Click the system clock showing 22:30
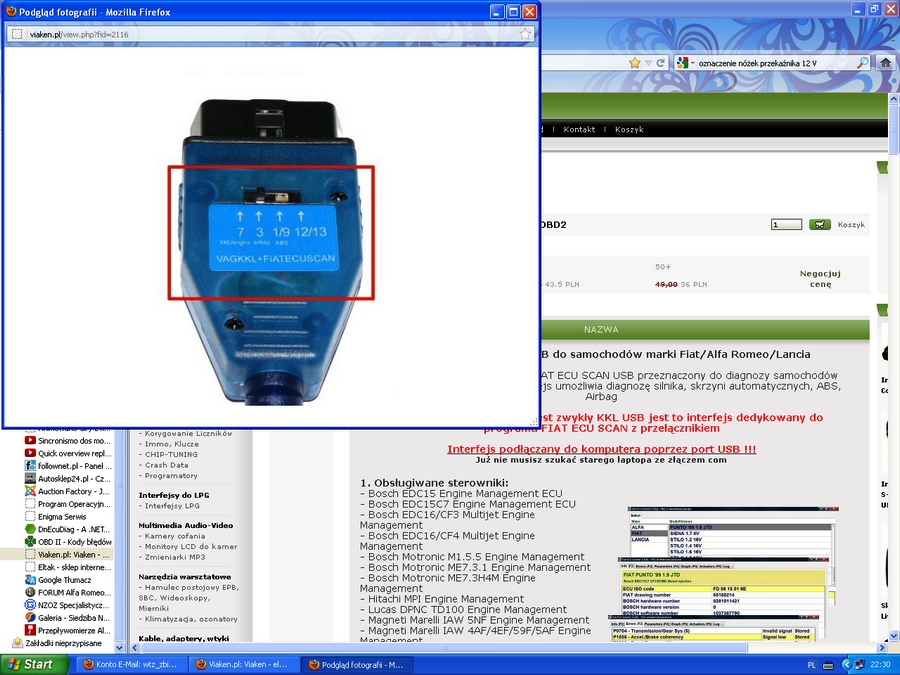The image size is (900, 675). pyautogui.click(x=880, y=665)
